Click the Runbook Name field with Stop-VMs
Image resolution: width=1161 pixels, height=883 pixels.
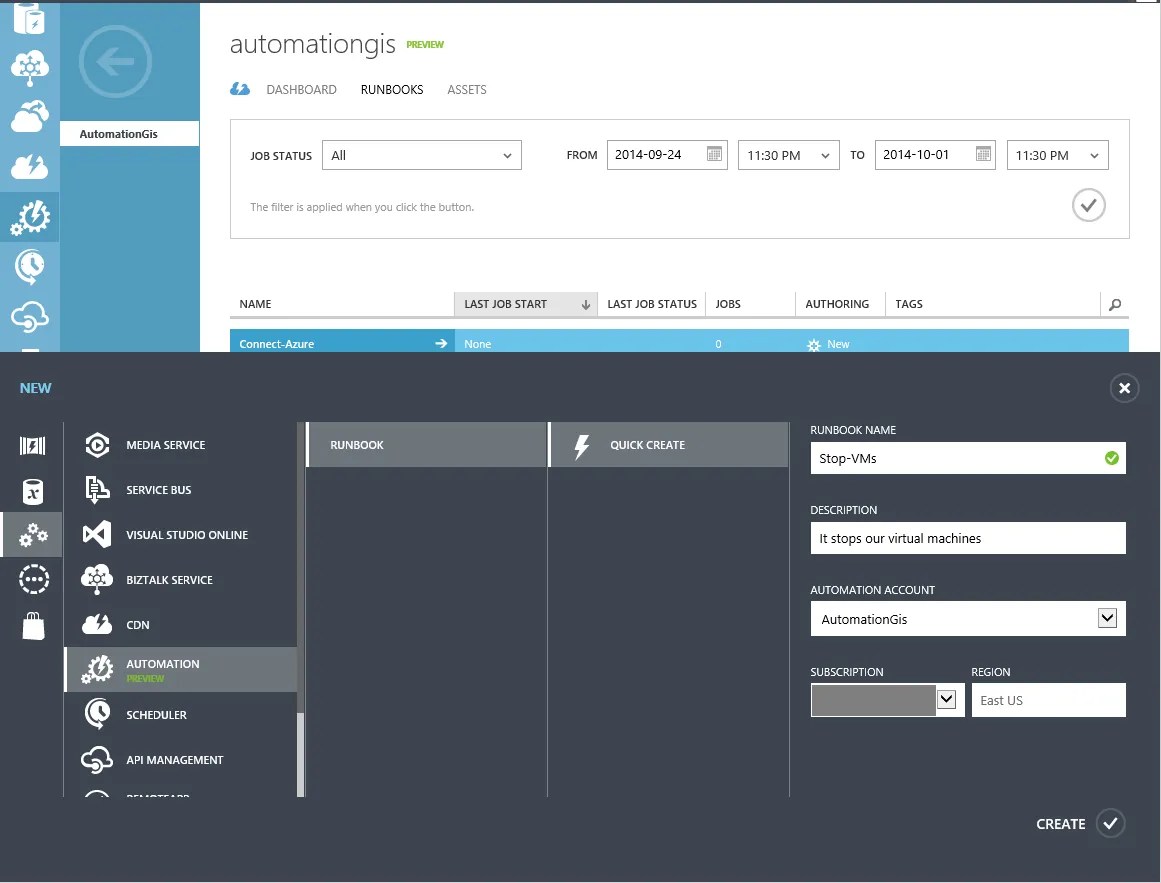coord(967,458)
